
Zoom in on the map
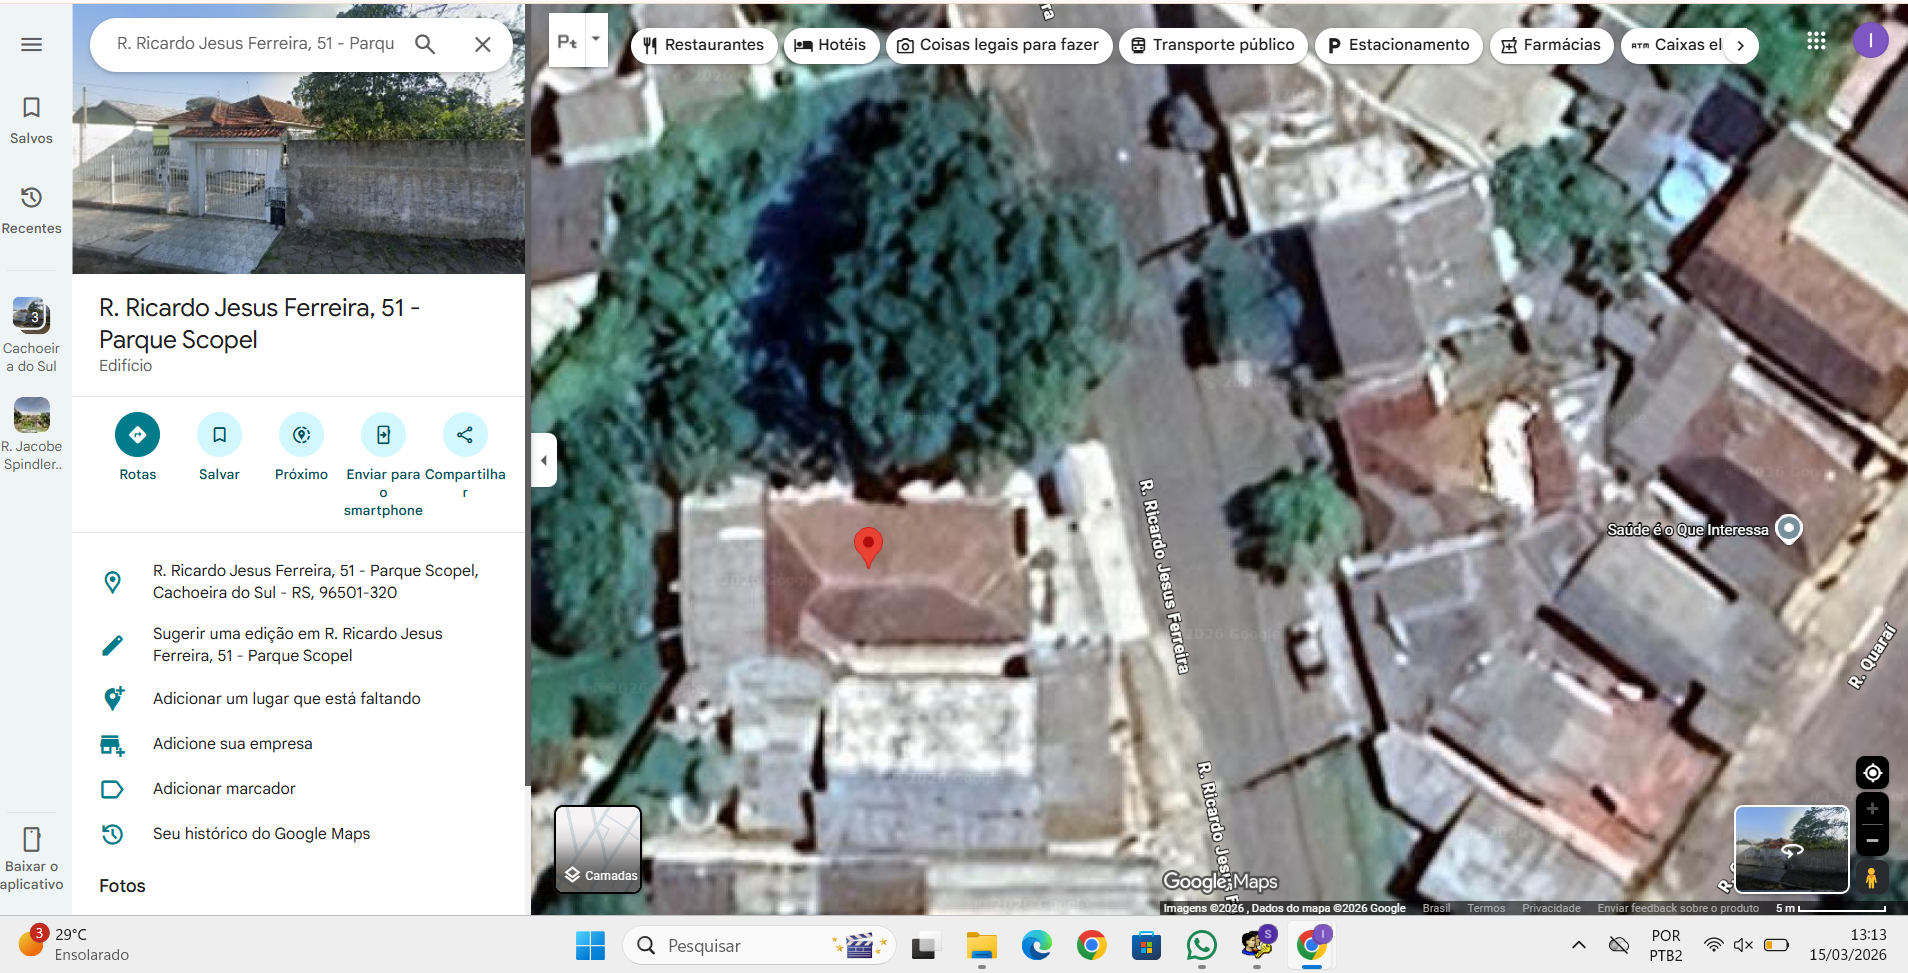pyautogui.click(x=1872, y=809)
